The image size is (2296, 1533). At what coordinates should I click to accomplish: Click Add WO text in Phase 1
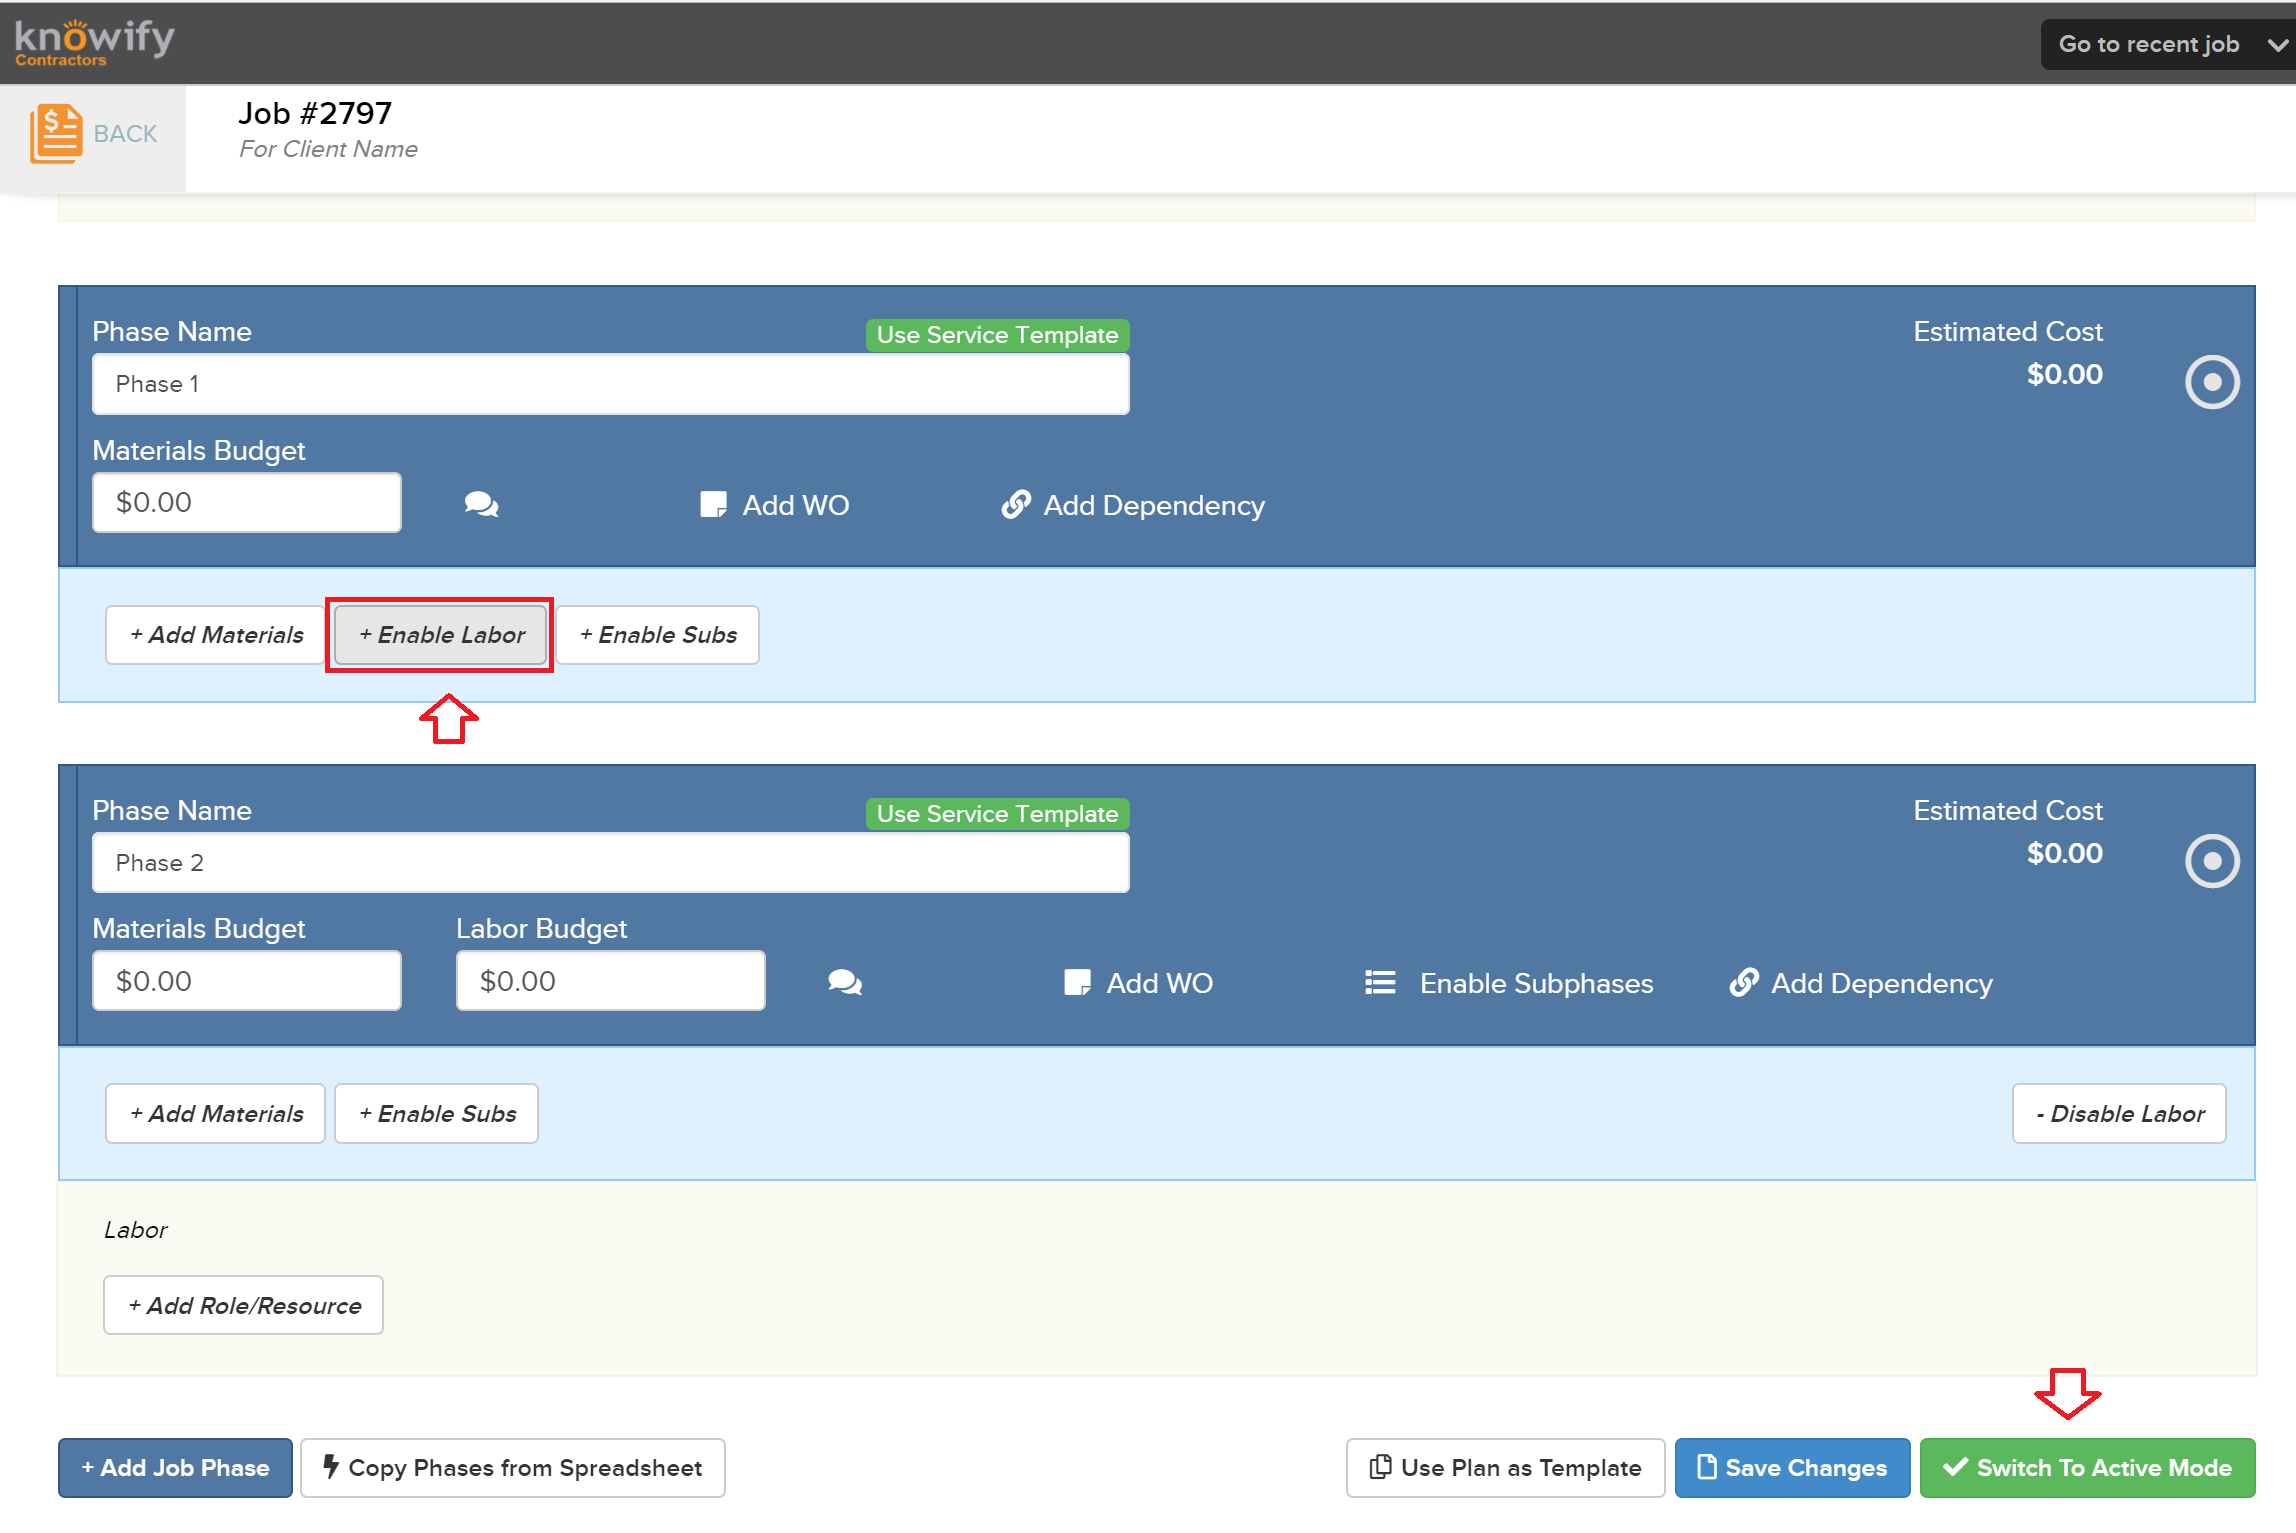pyautogui.click(x=796, y=506)
